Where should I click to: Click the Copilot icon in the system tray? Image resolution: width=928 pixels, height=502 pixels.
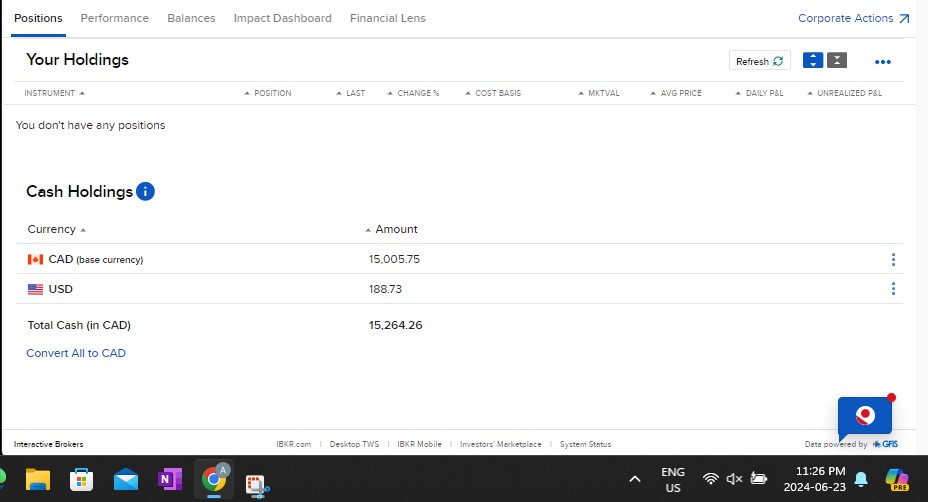(897, 480)
